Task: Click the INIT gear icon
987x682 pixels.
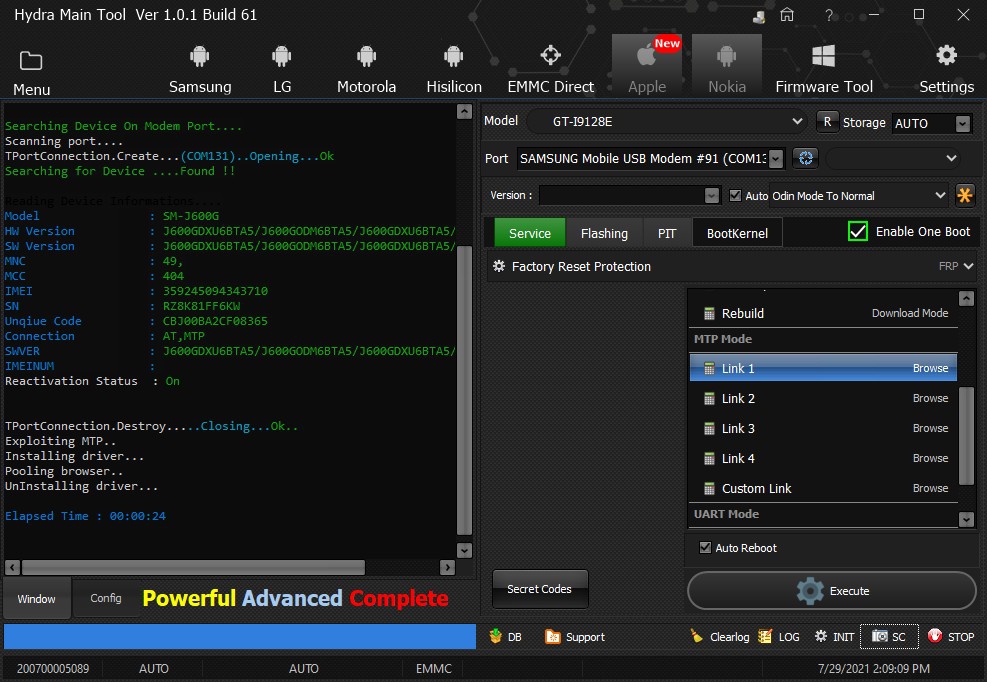Action: [x=821, y=636]
